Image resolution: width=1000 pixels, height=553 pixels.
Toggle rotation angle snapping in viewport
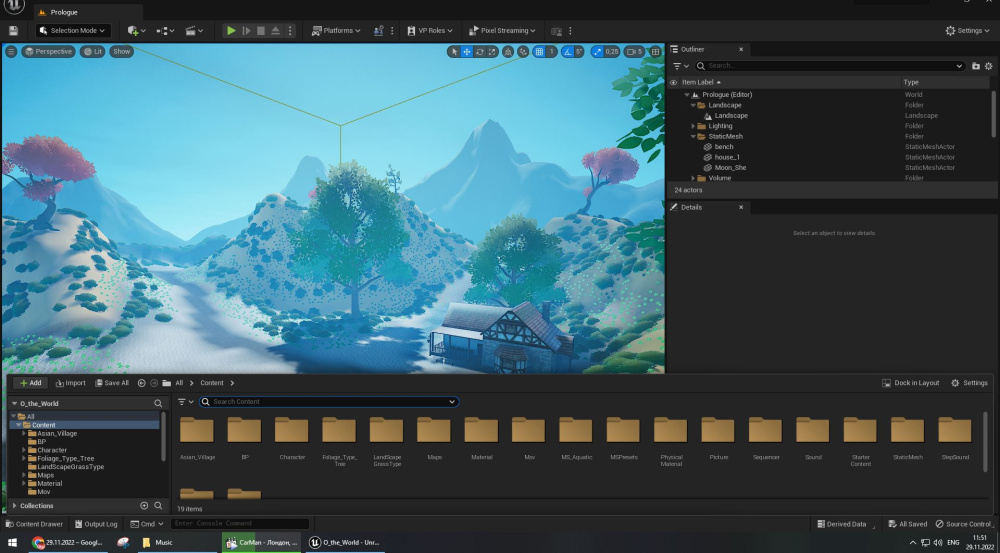(569, 51)
